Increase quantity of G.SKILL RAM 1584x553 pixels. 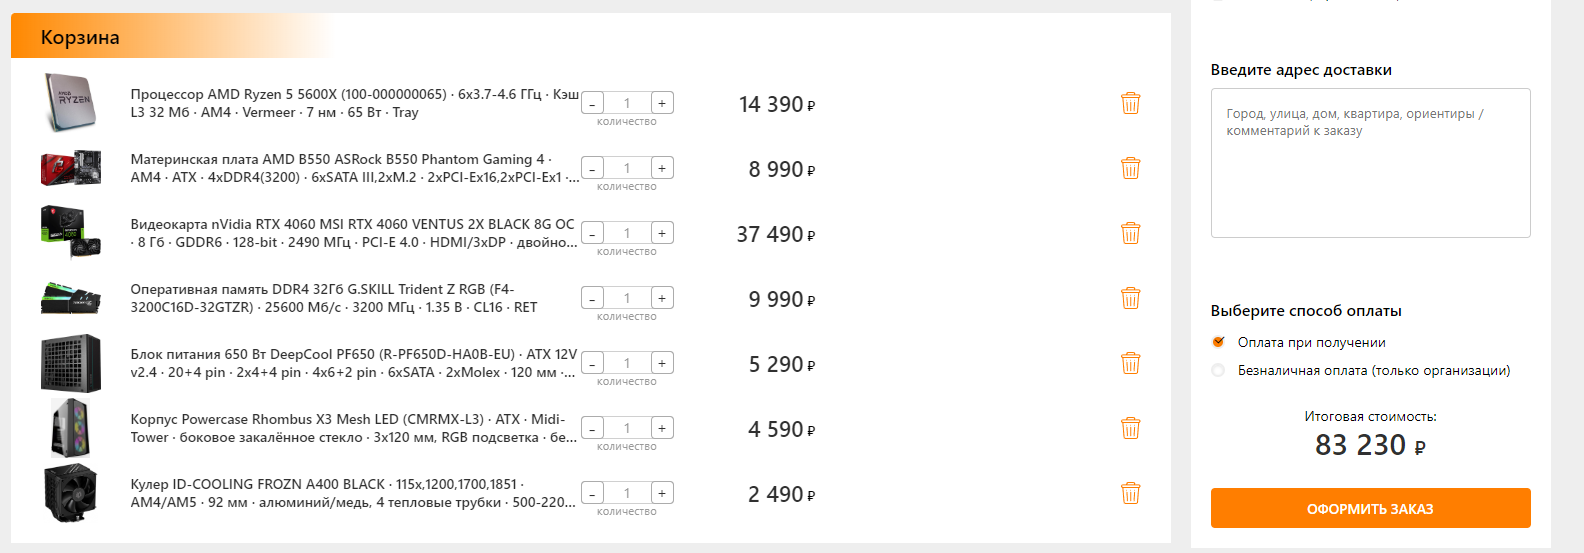click(x=662, y=298)
